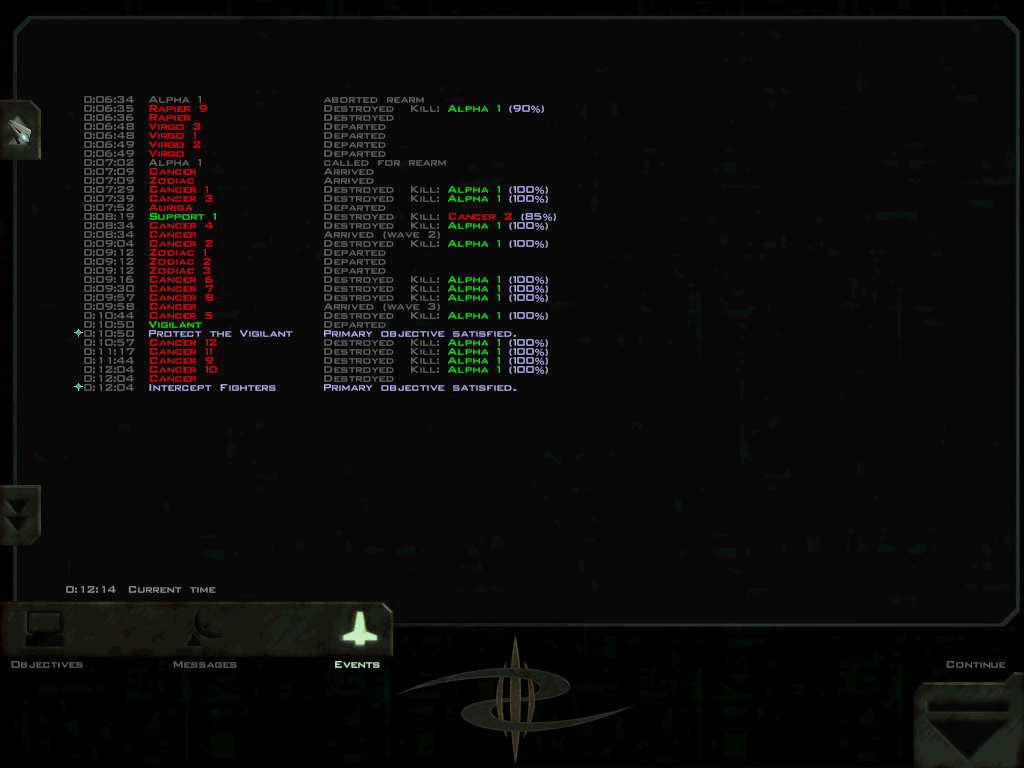Click the emblem logo at bottom center
This screenshot has height=768, width=1024.
[514, 697]
